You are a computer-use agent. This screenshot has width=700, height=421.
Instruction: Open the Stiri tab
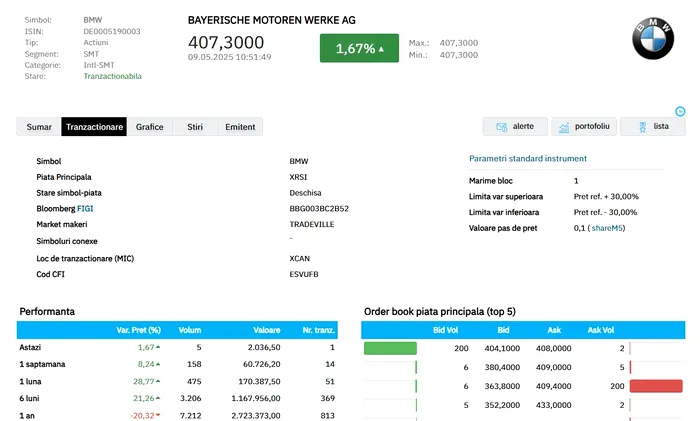coord(195,127)
